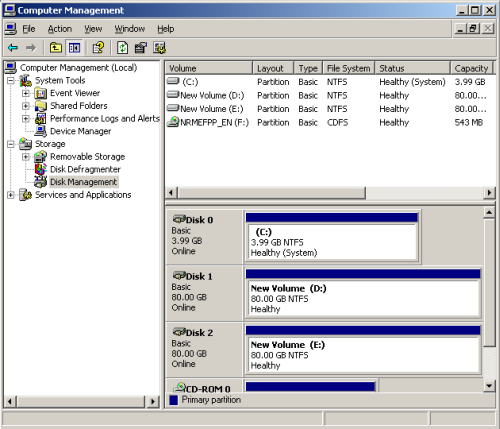Collapse the Storage node
Screen dimensions: 500x429
point(11,144)
